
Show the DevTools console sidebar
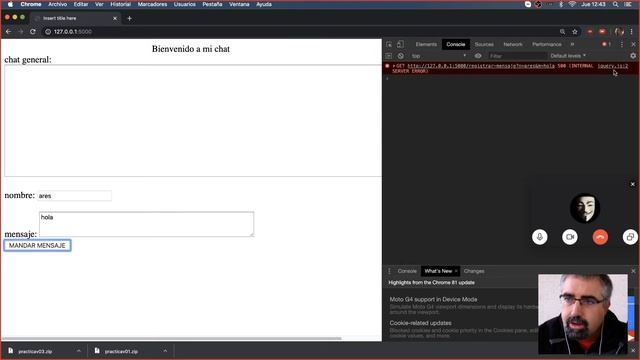point(389,56)
